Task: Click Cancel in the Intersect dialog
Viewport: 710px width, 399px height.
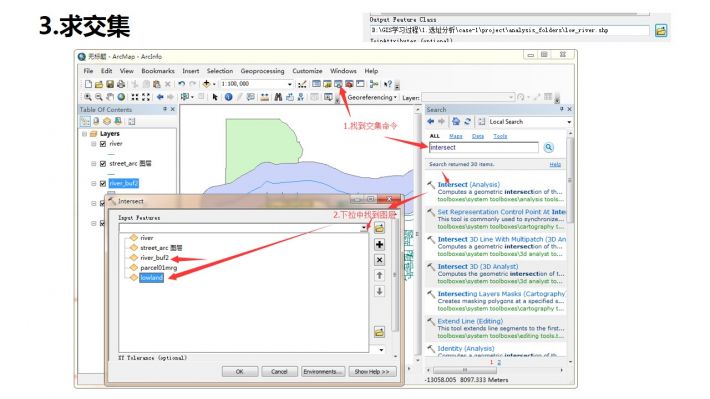Action: (279, 372)
